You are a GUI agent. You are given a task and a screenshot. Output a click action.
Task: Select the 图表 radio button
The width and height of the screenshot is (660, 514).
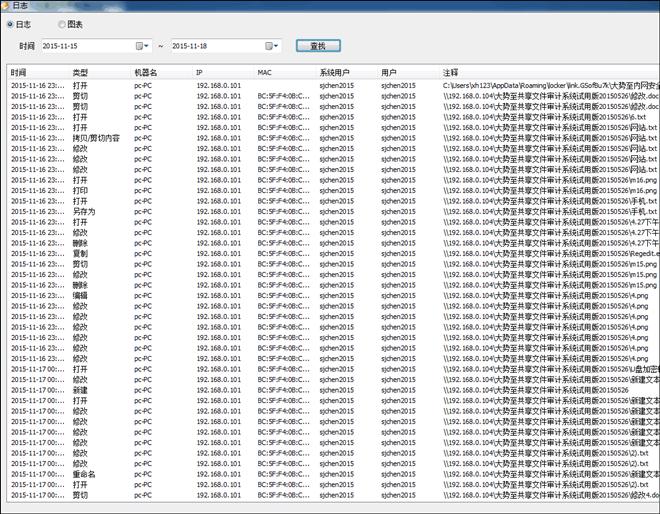point(62,23)
